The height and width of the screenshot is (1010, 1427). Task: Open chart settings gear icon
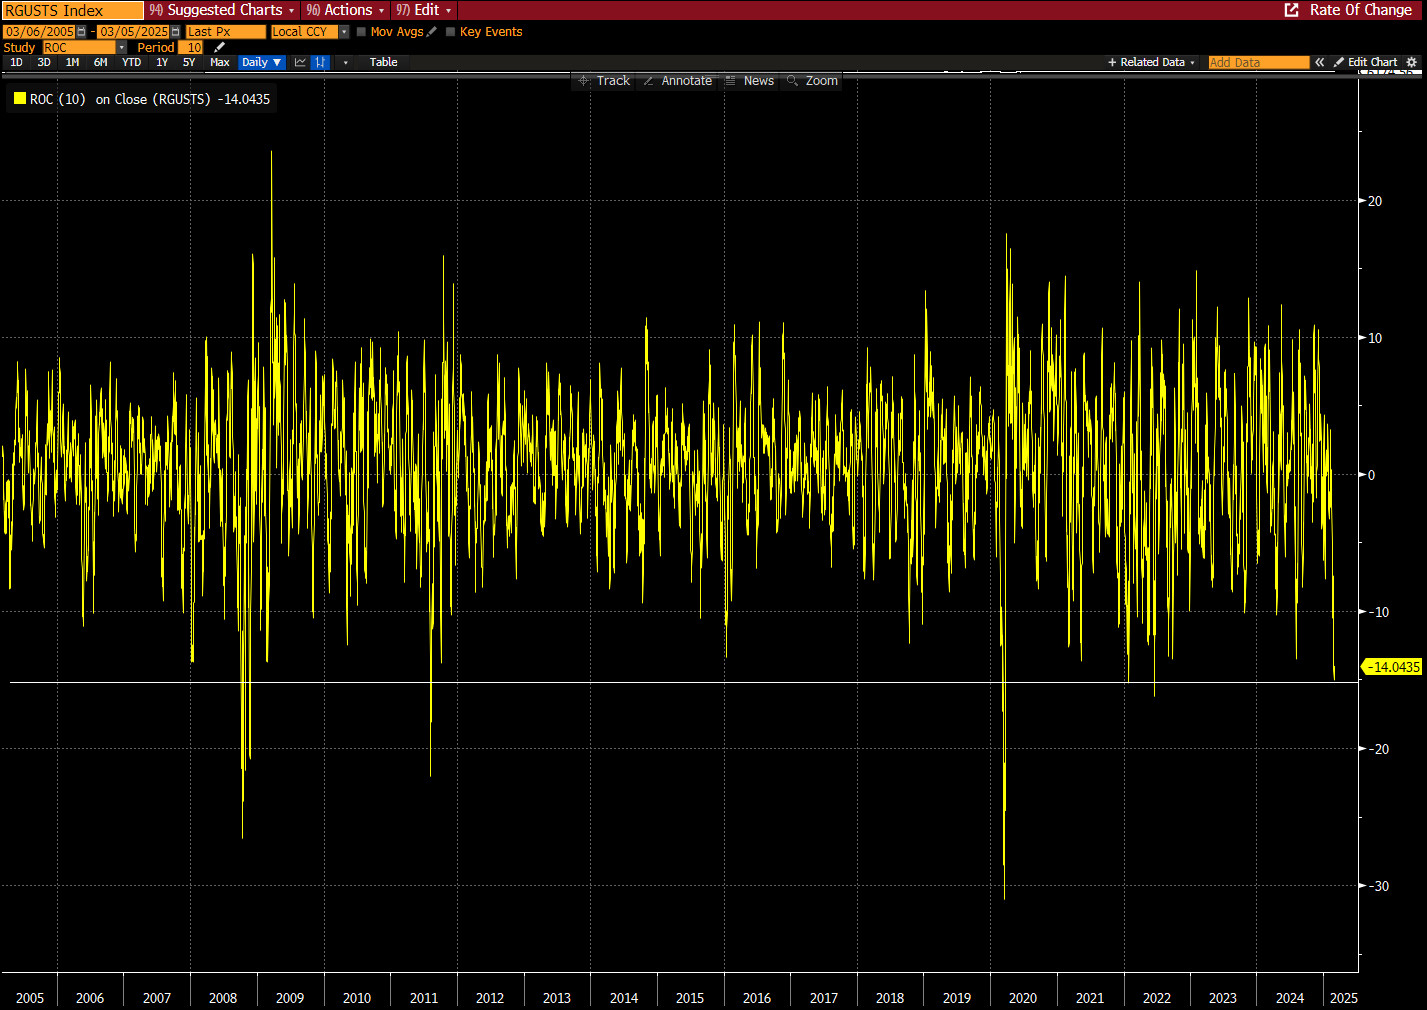(1412, 62)
